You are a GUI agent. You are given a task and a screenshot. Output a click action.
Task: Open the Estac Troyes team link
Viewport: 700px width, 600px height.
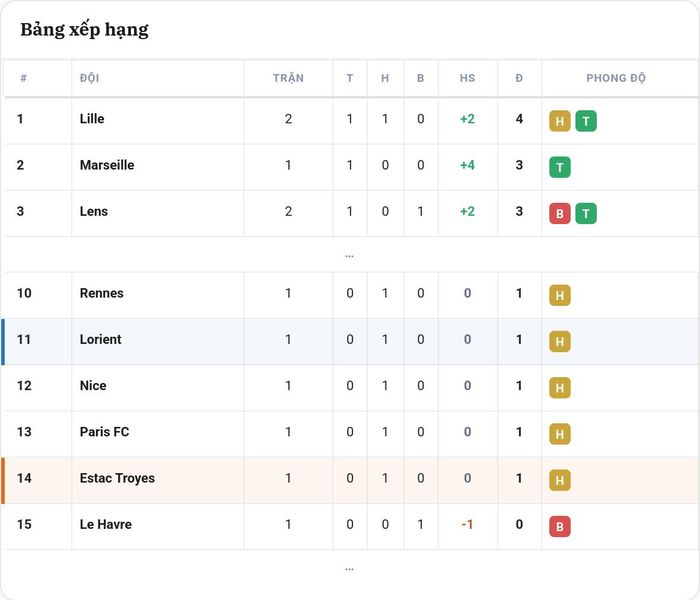click(x=117, y=478)
